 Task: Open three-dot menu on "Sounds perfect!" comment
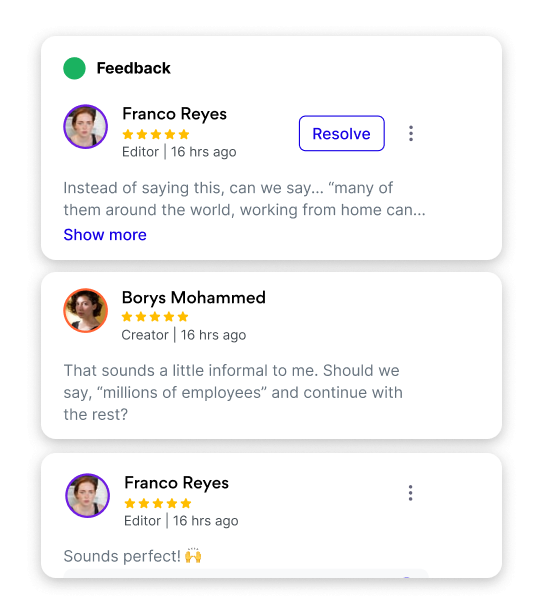[x=410, y=493]
